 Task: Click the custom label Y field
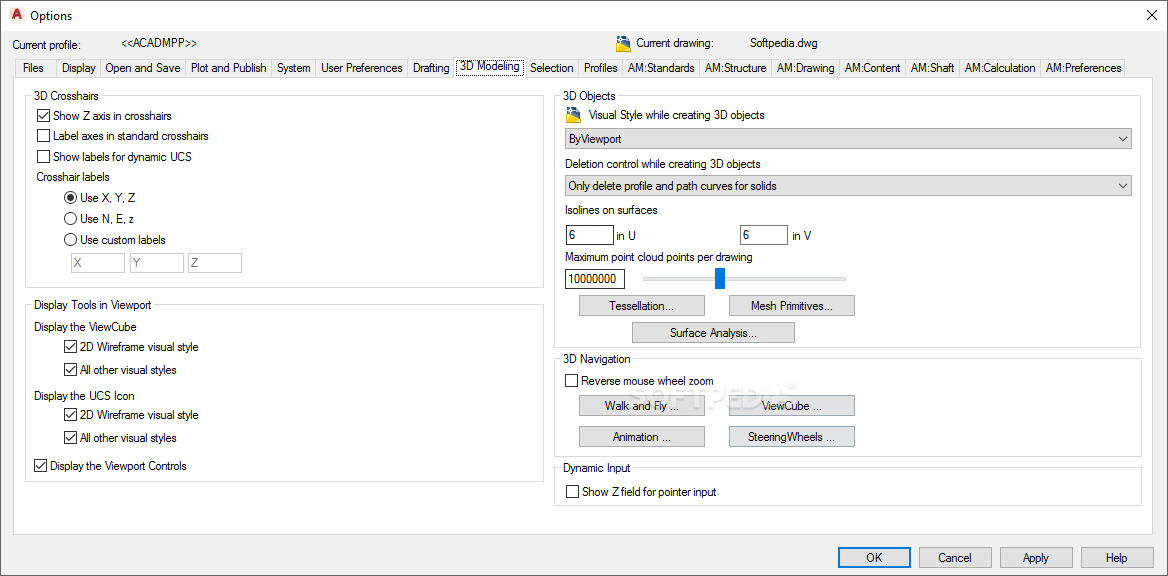click(156, 263)
